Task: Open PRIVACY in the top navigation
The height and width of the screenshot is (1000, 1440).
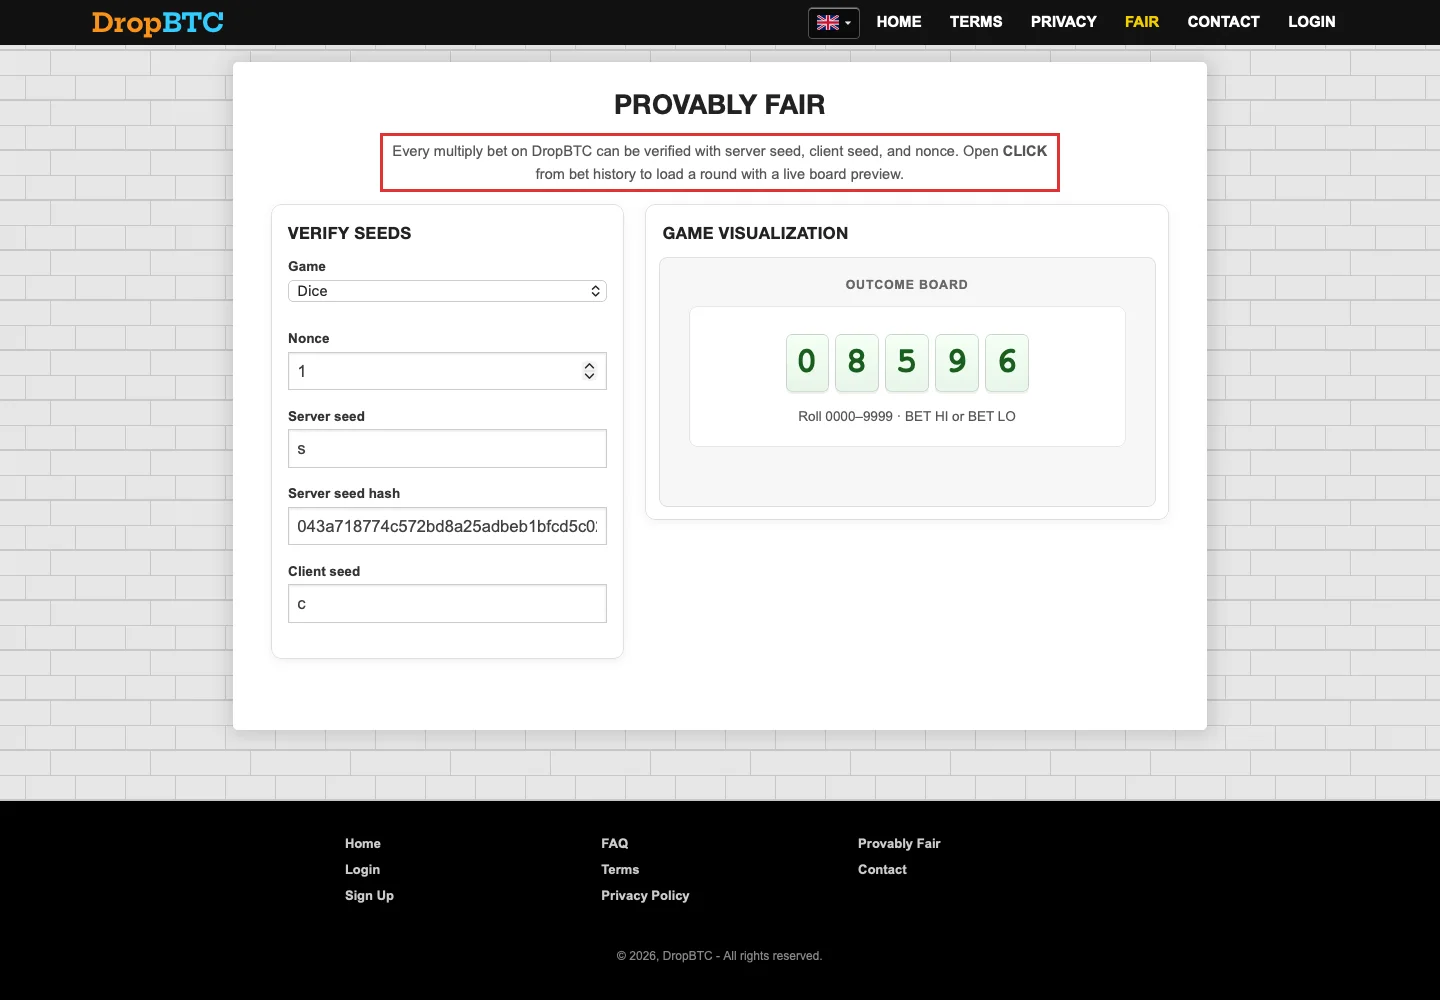Action: pyautogui.click(x=1064, y=22)
